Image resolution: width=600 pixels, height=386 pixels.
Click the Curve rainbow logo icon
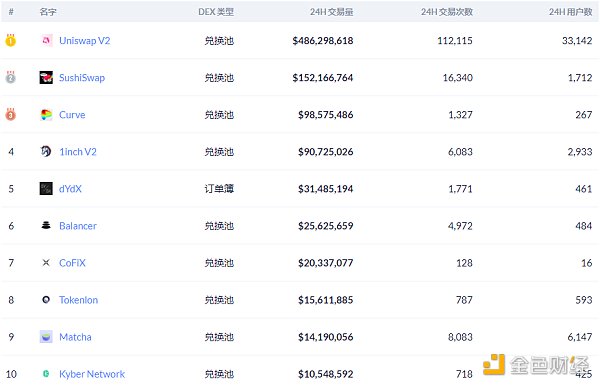46,115
